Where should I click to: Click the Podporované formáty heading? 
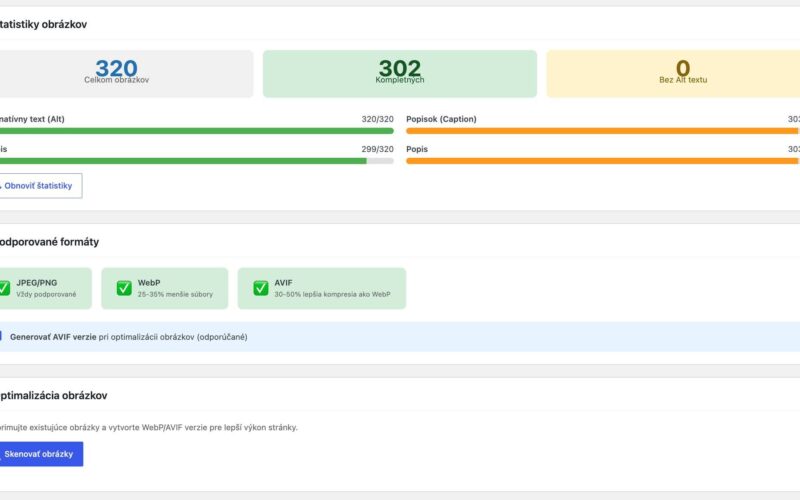tap(49, 242)
